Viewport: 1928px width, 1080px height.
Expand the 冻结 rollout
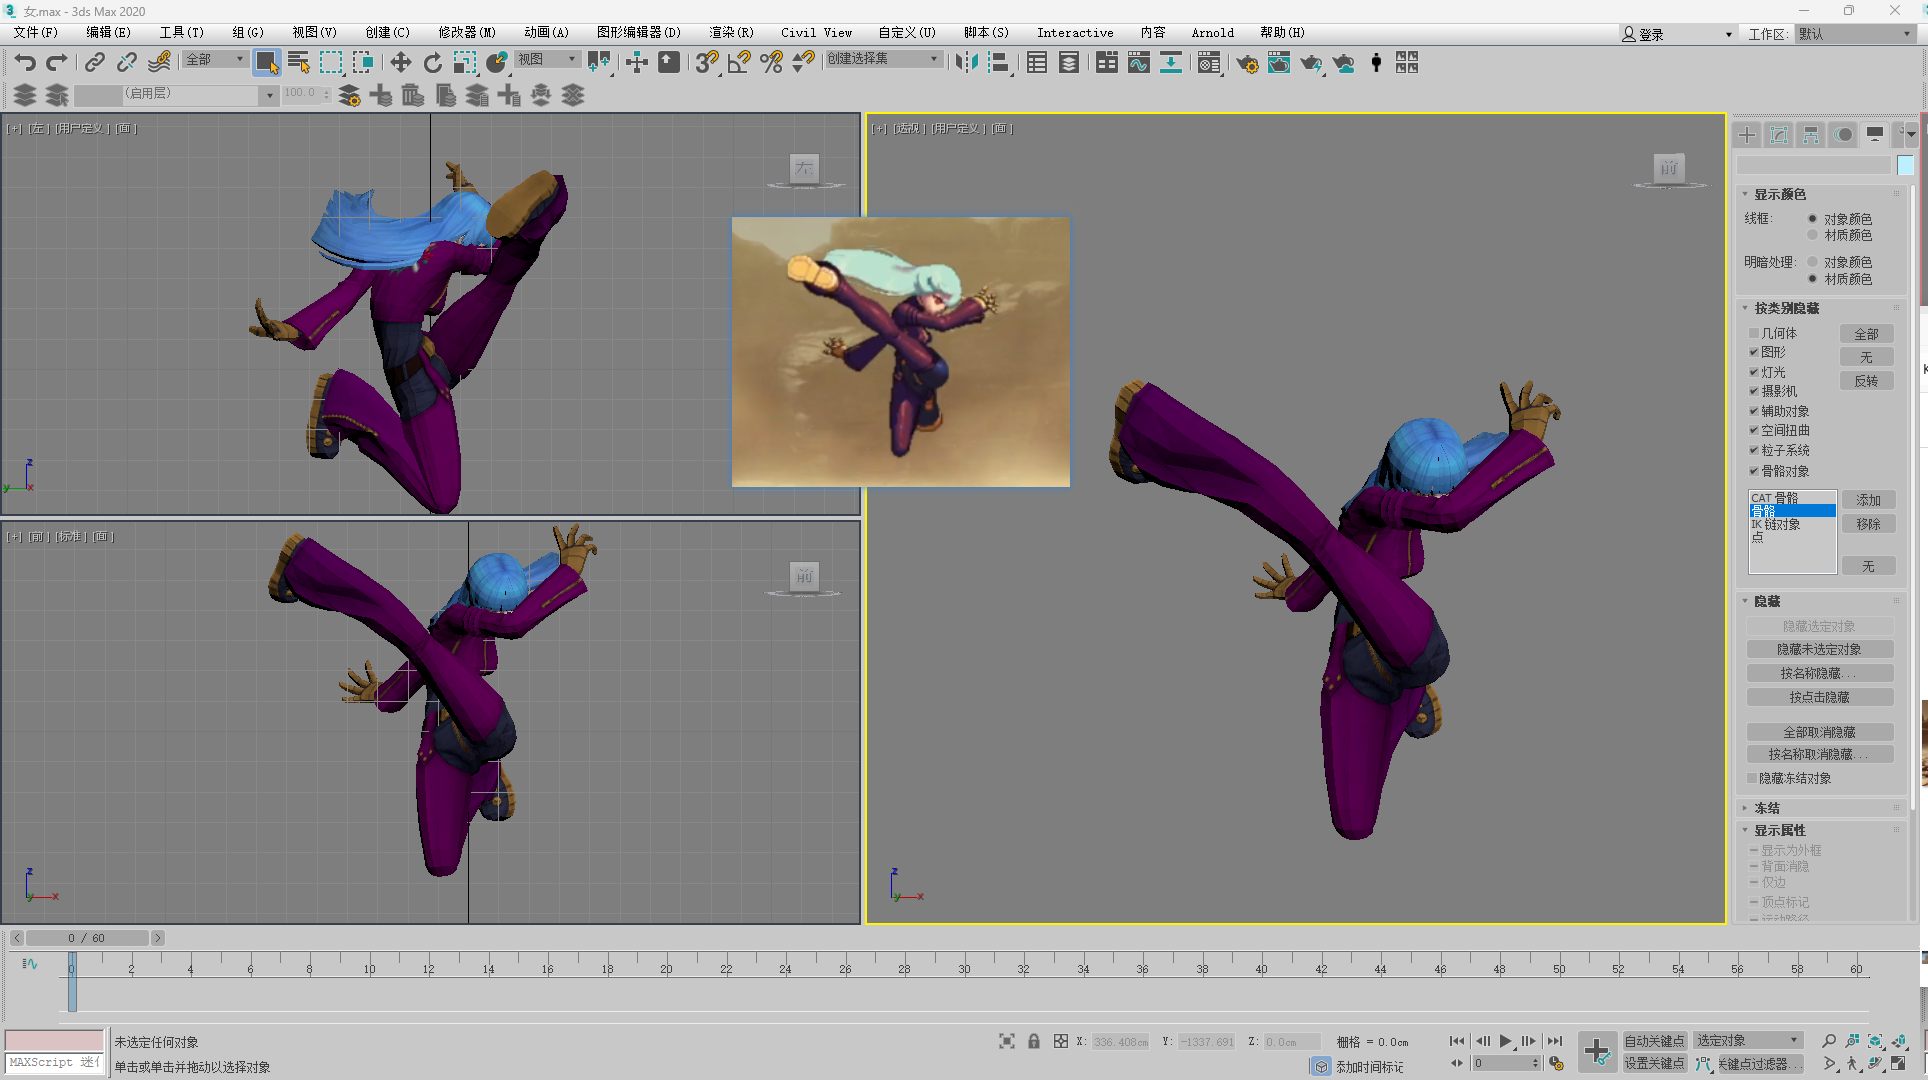coord(1745,808)
